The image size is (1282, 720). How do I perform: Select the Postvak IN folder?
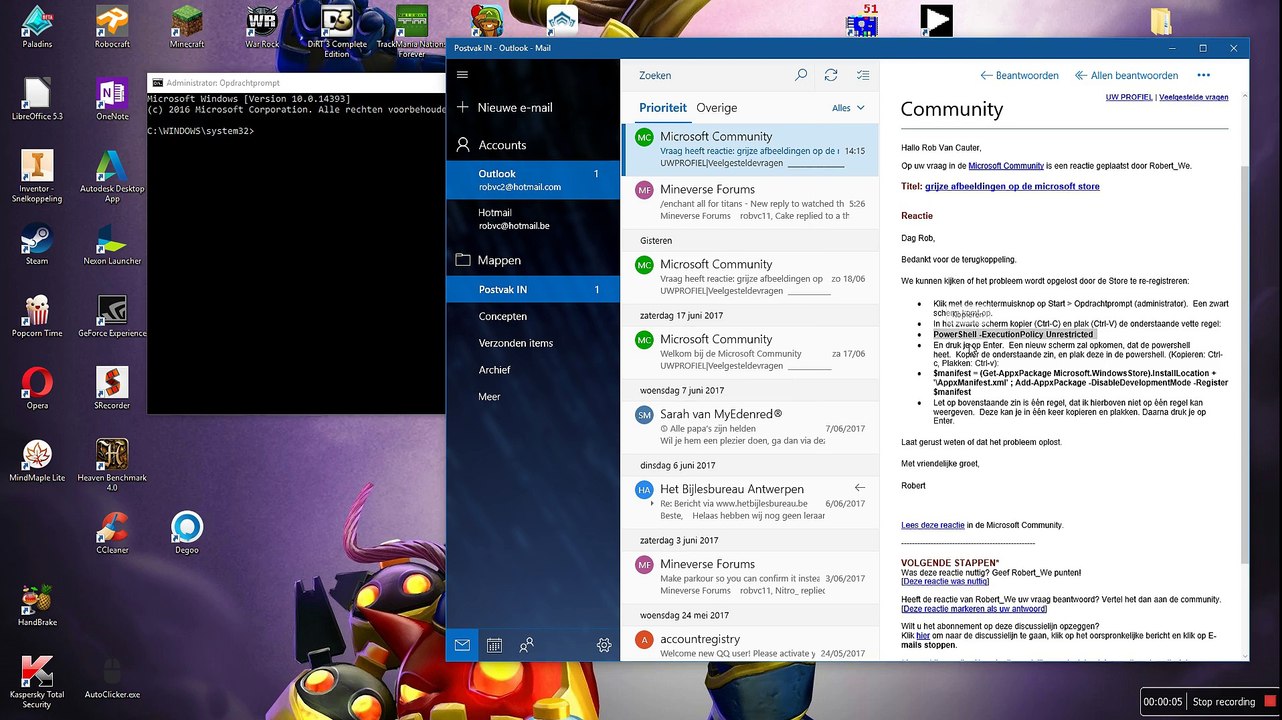(x=533, y=289)
